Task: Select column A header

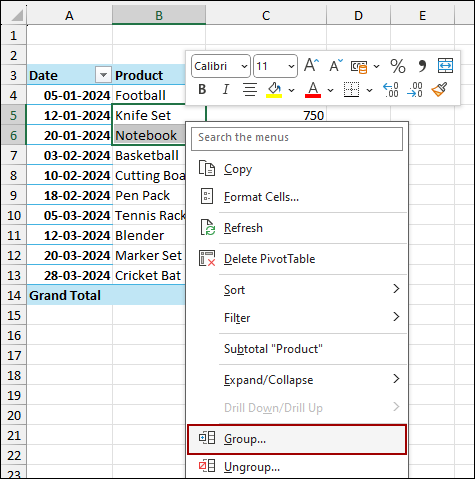Action: click(x=69, y=15)
